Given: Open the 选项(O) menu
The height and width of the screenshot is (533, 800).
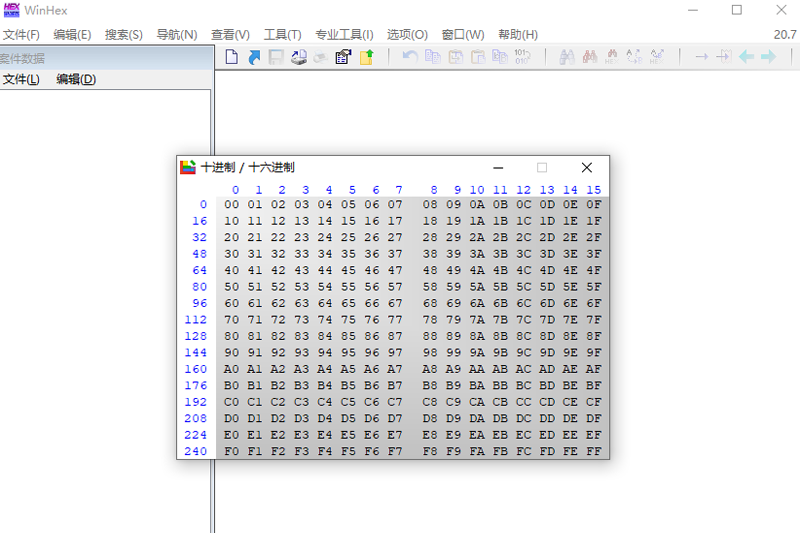Looking at the screenshot, I should (x=407, y=35).
